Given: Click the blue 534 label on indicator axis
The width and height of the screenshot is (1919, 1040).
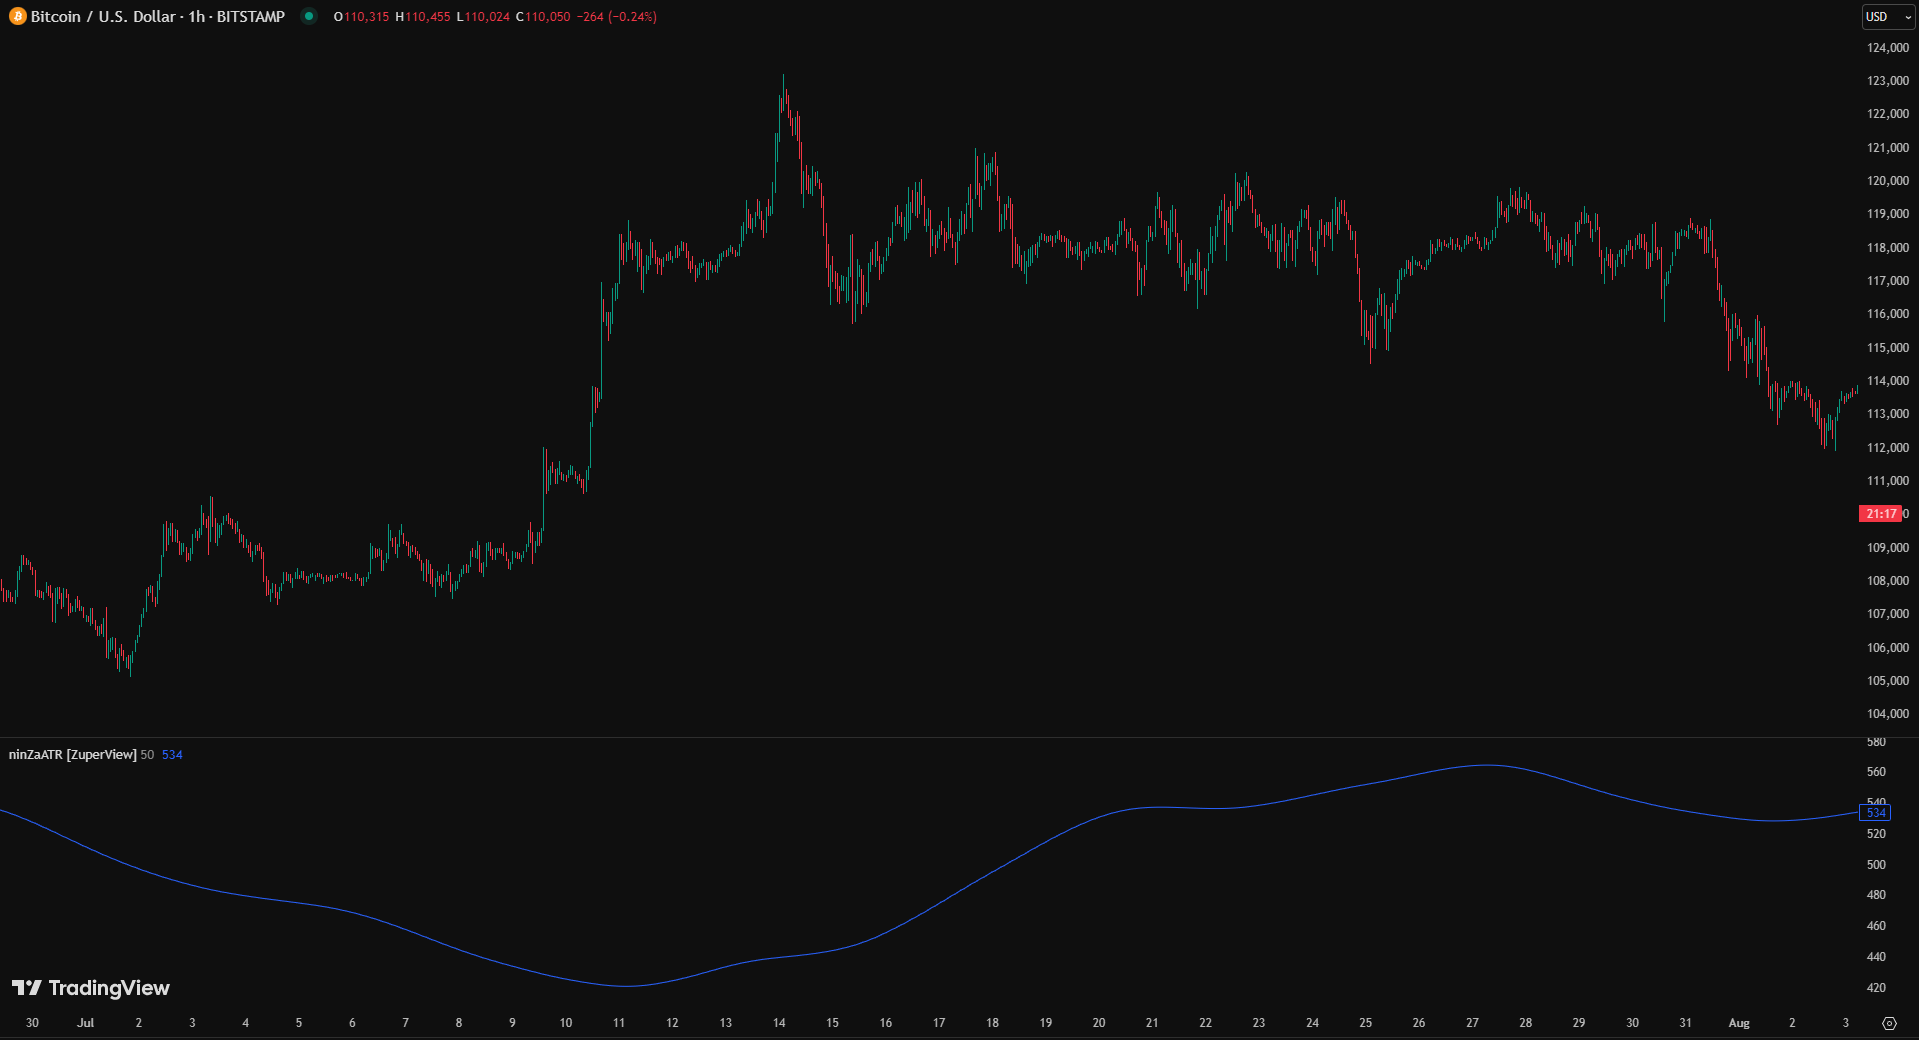Looking at the screenshot, I should [x=1875, y=813].
